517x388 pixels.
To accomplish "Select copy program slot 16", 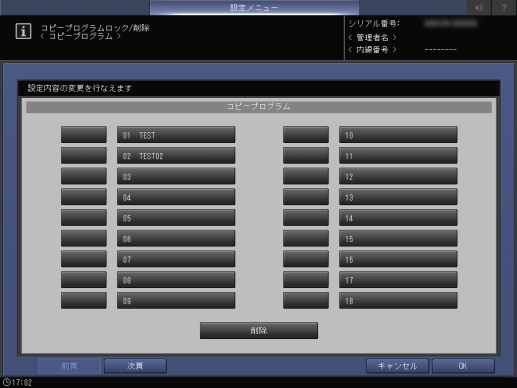I will click(x=398, y=259).
